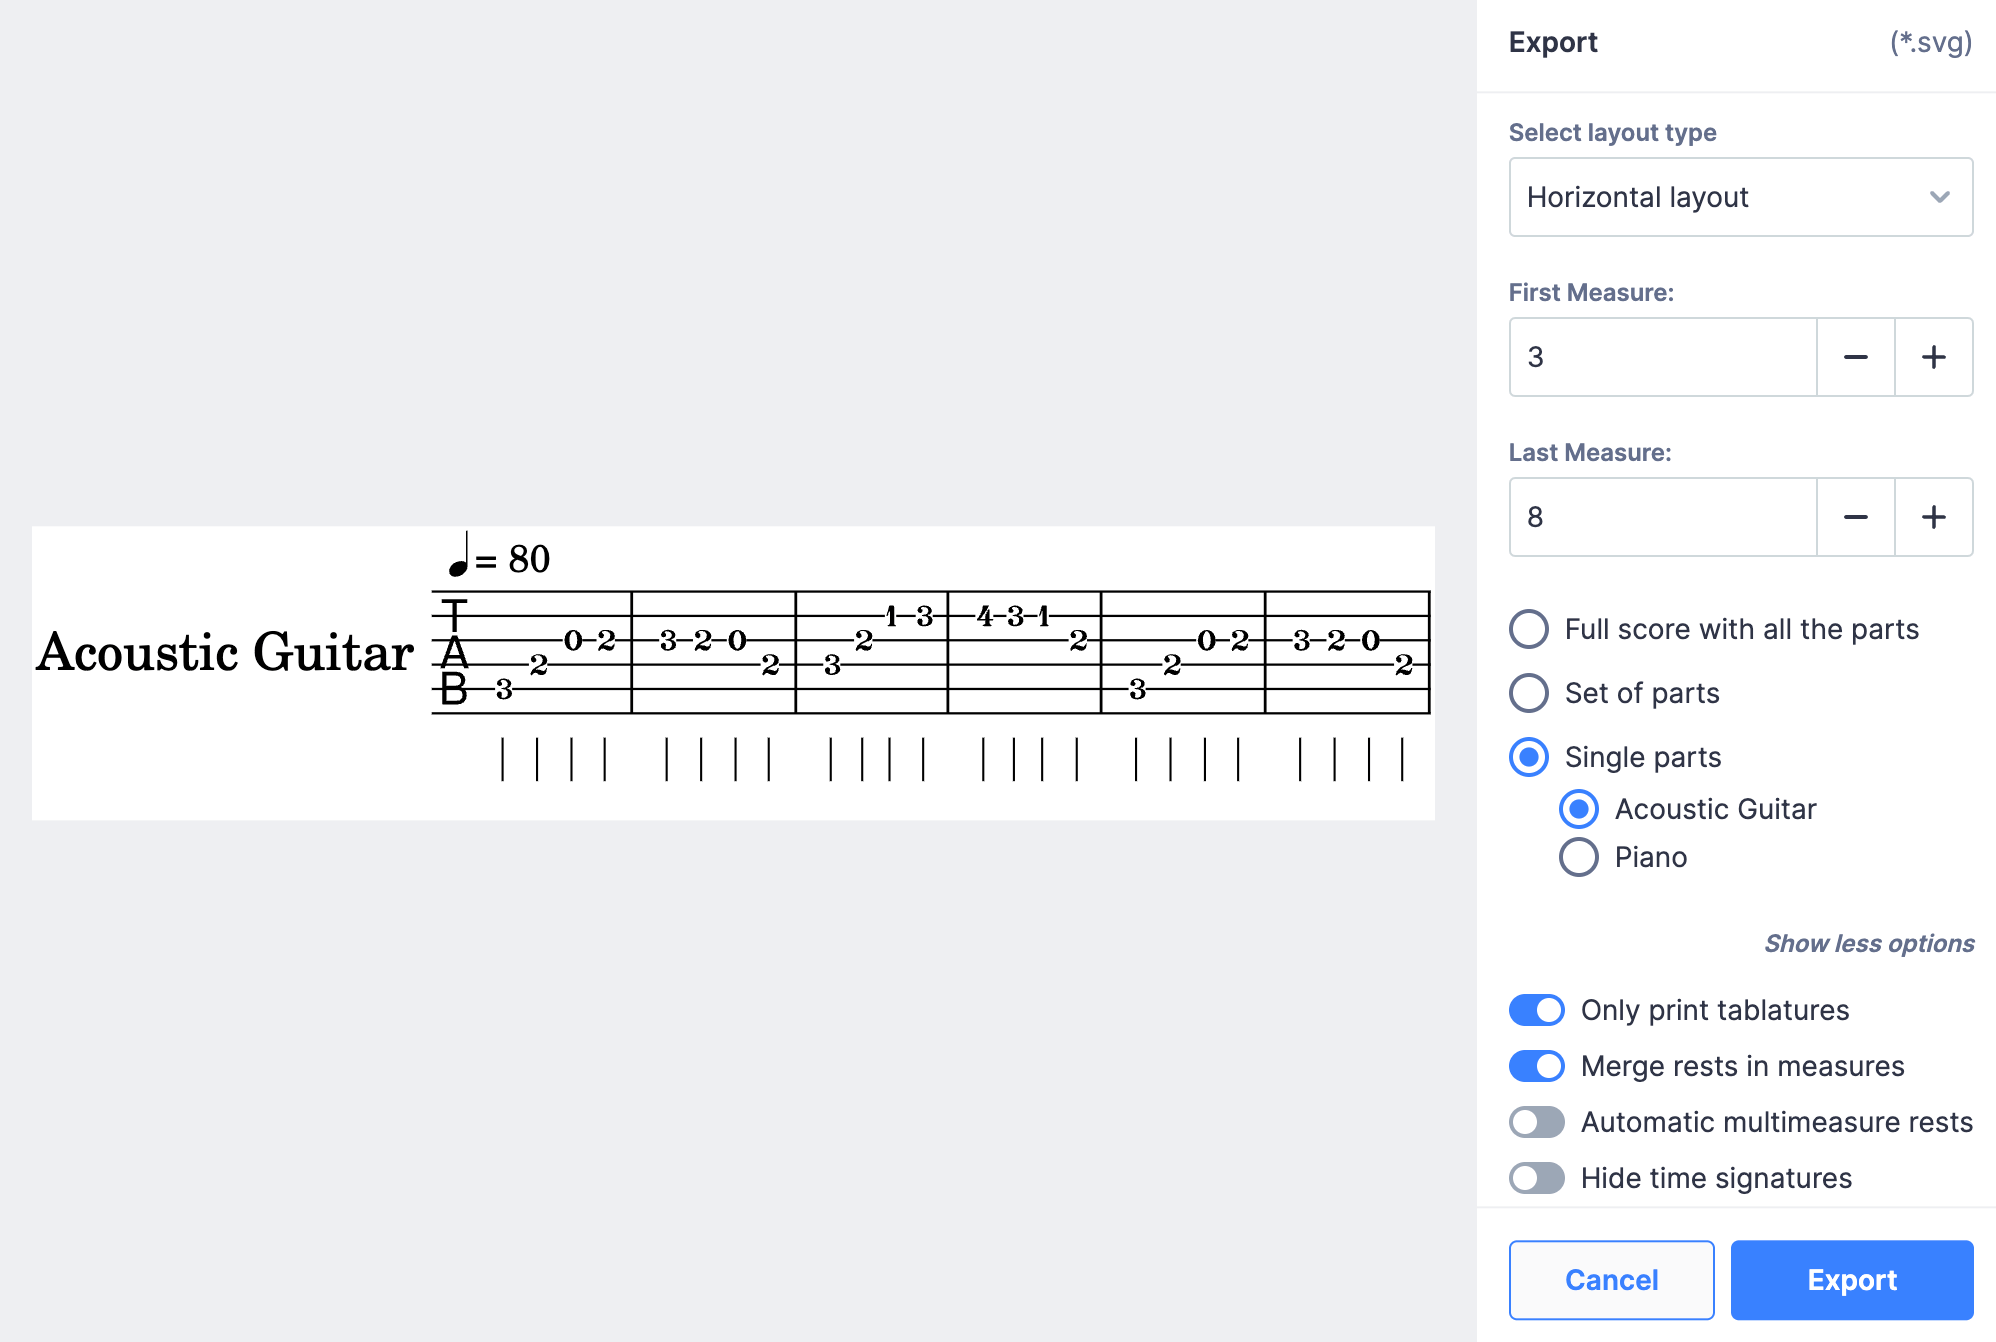Screen dimensions: 1996x1342
Task: Decrease First Measure with minus button
Action: (1856, 357)
